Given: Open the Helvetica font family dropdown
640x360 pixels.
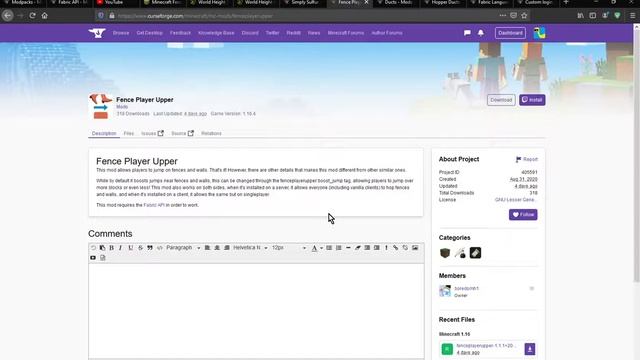Looking at the screenshot, I should [251, 248].
